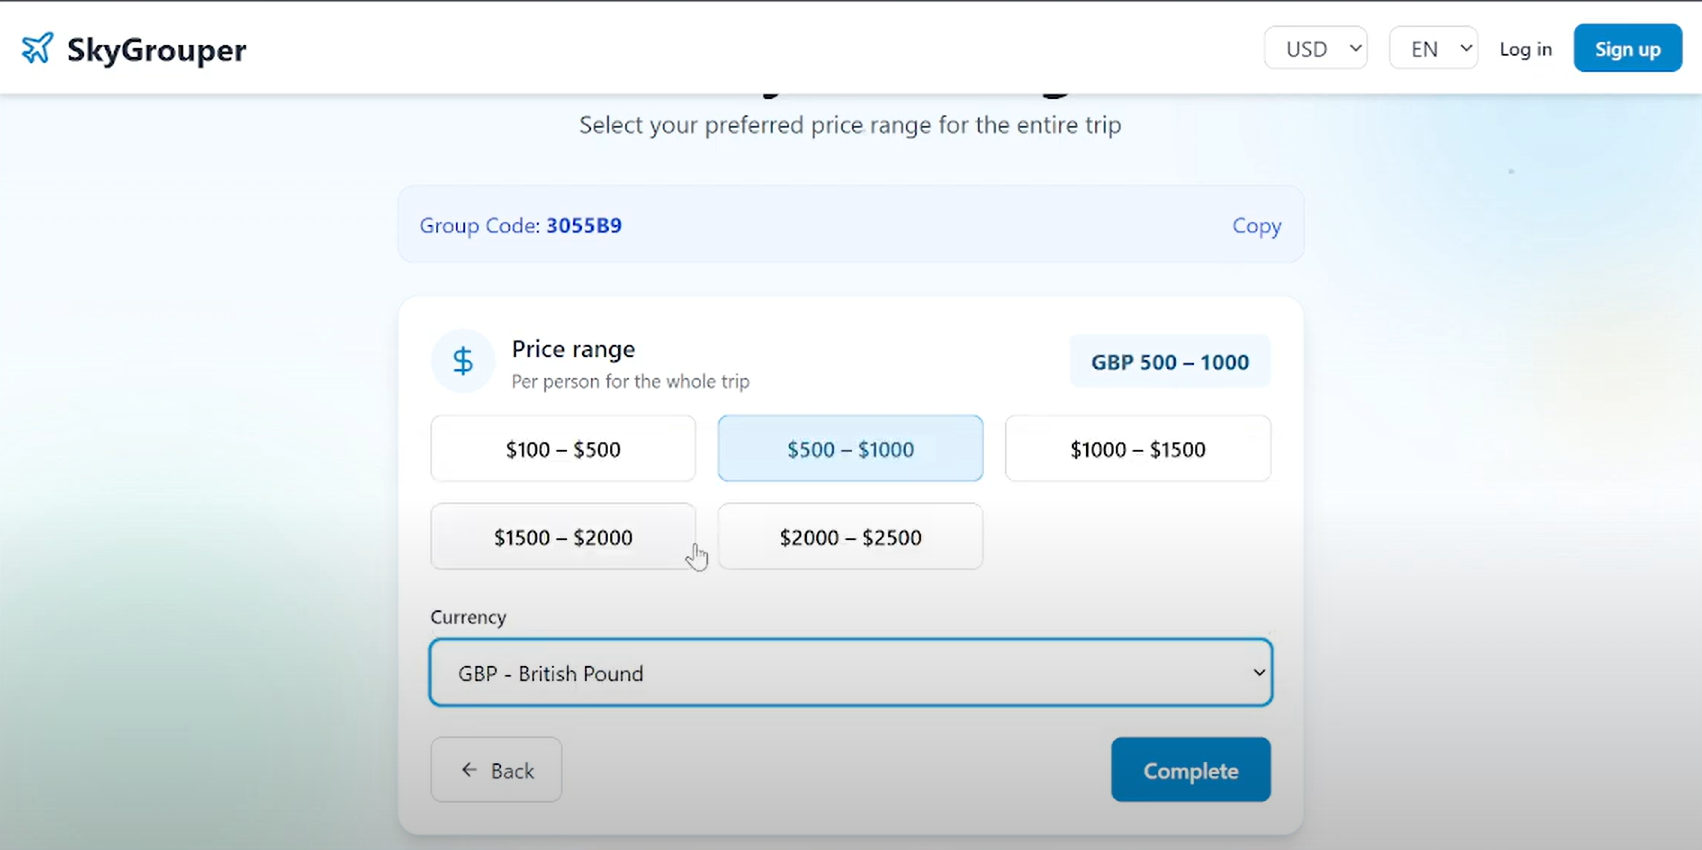1702x850 pixels.
Task: Open the USD currency dropdown in header
Action: click(1315, 49)
